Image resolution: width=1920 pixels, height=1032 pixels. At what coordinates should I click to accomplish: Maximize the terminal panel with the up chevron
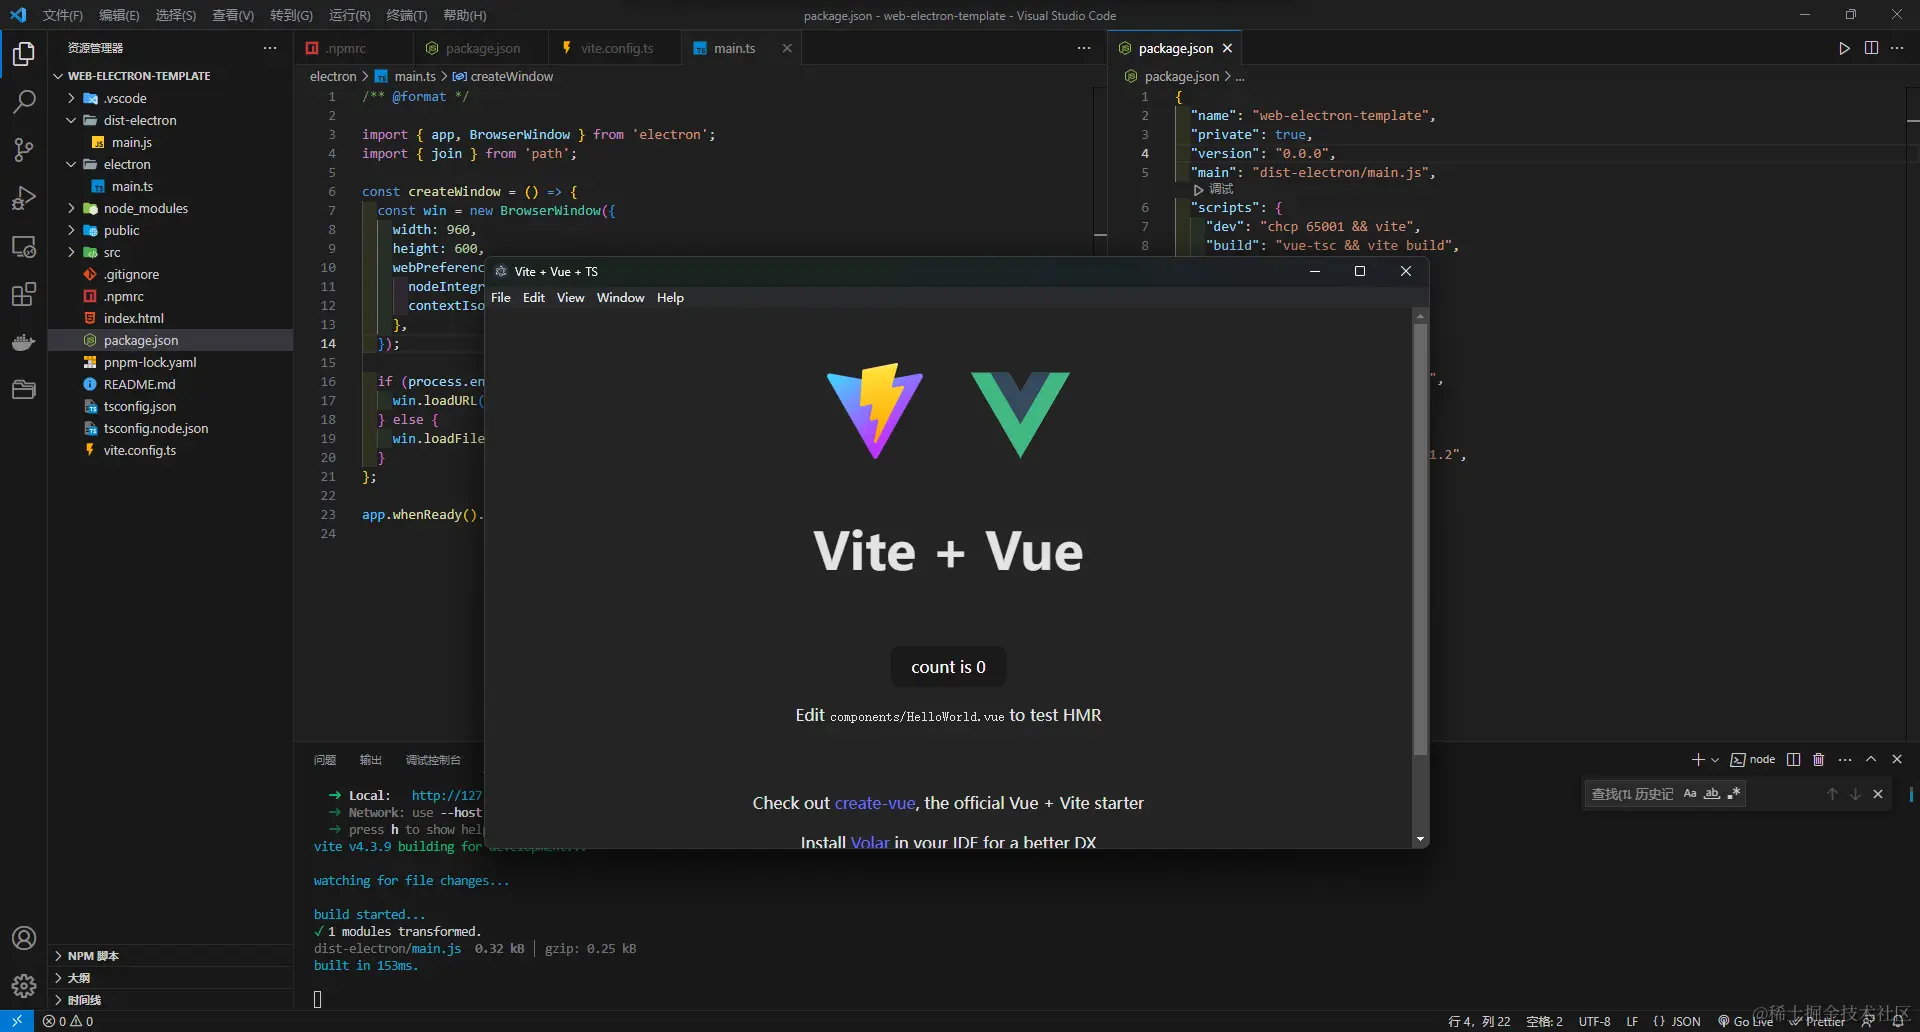pyautogui.click(x=1871, y=760)
